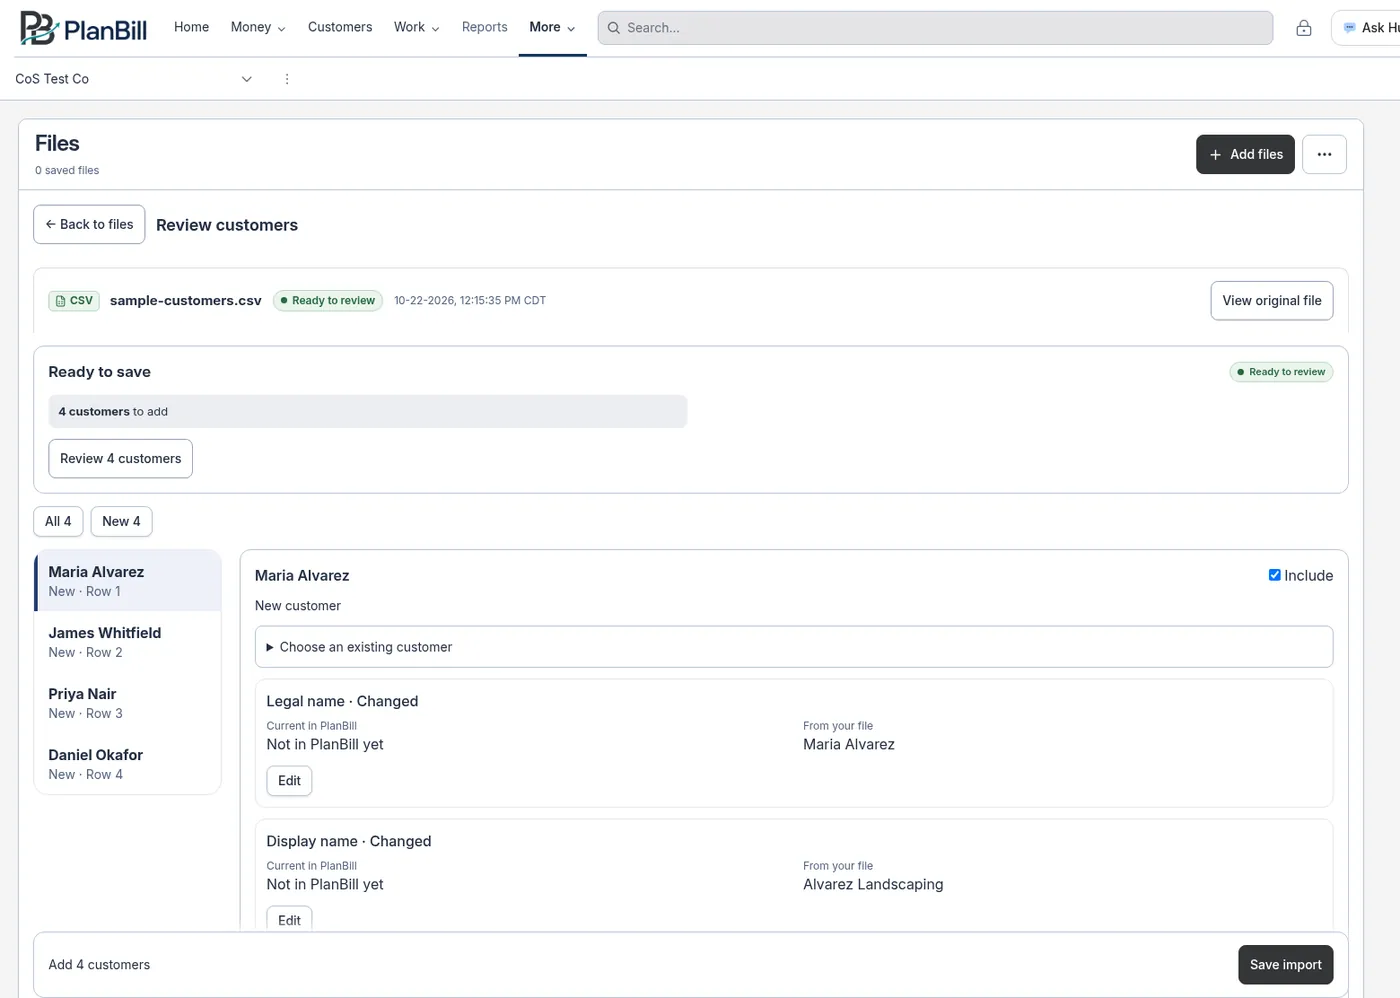Image resolution: width=1400 pixels, height=998 pixels.
Task: Go Back to files
Action: (89, 224)
